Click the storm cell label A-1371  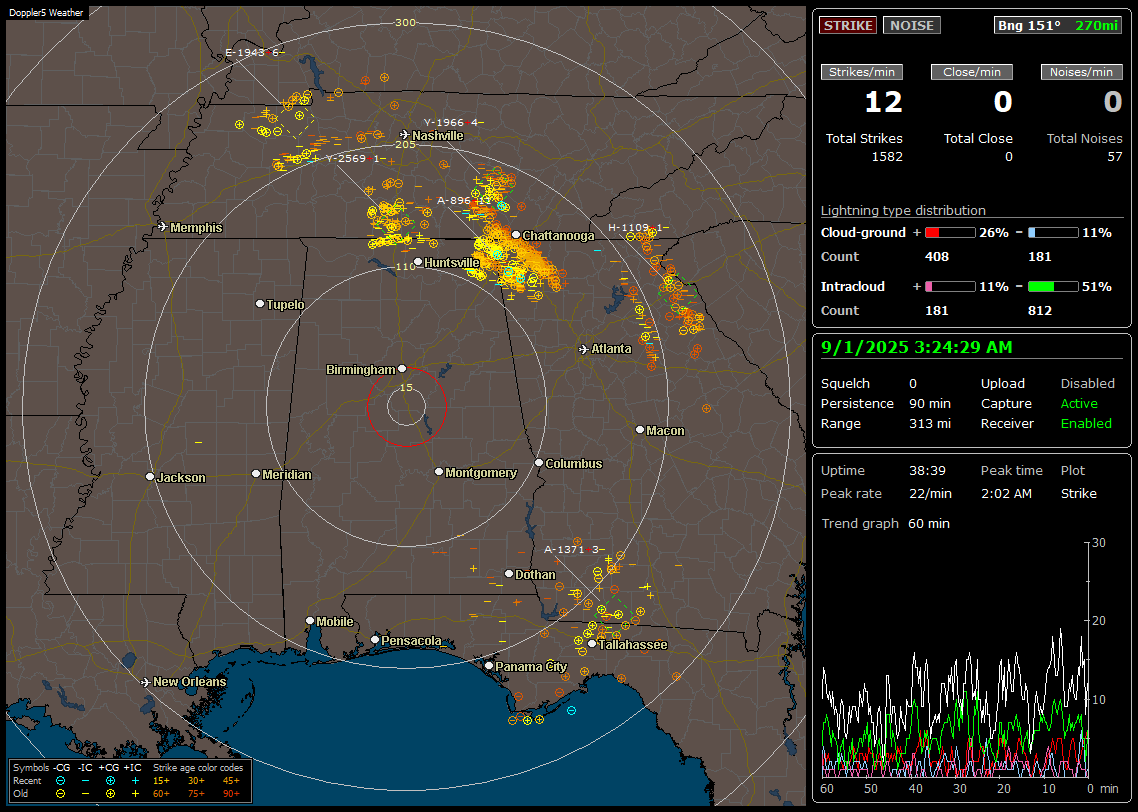pyautogui.click(x=572, y=549)
